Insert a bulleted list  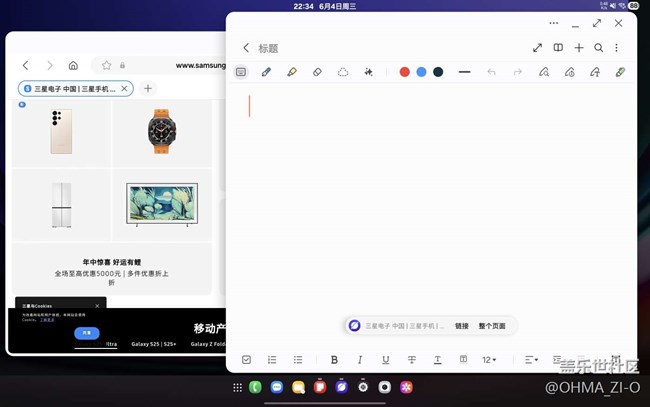tap(298, 360)
